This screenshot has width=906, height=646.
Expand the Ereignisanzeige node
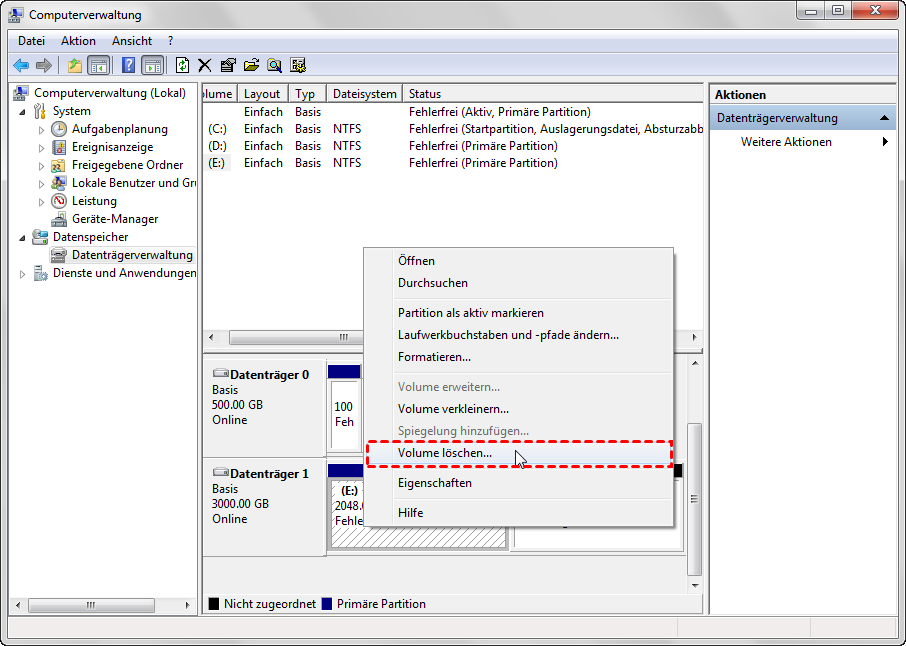[41, 147]
